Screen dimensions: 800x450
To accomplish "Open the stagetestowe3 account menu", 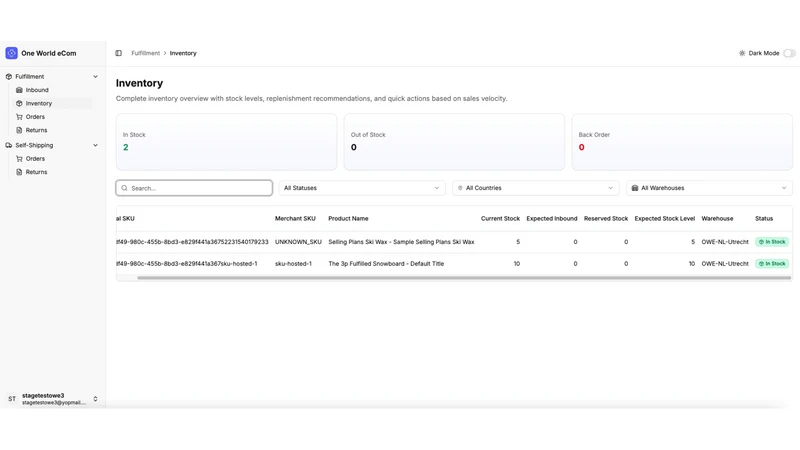I will point(53,398).
